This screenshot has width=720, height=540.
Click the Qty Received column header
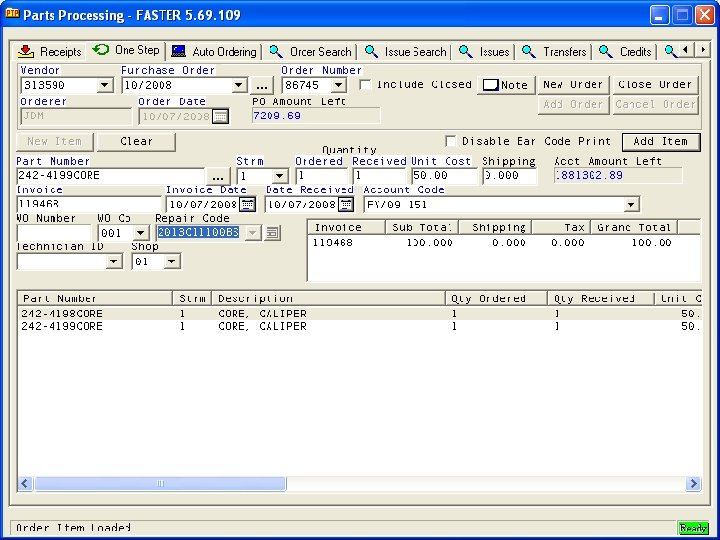click(x=601, y=298)
